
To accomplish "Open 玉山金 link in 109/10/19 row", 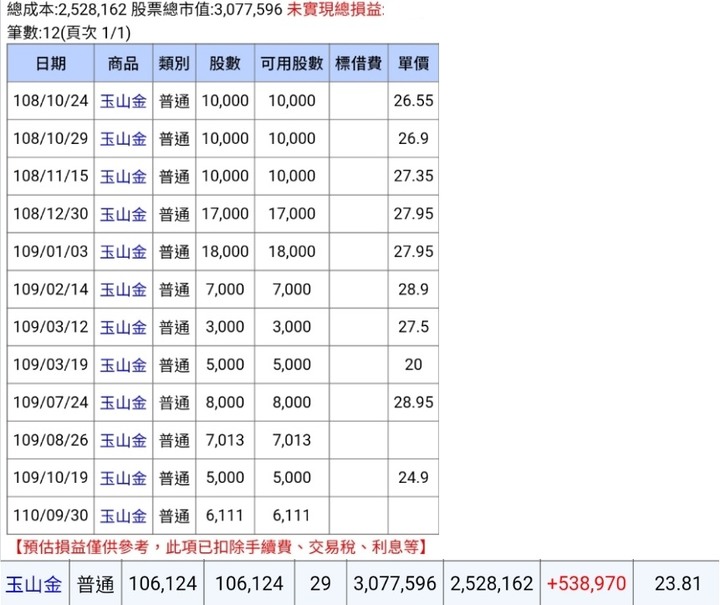I will coord(123,478).
